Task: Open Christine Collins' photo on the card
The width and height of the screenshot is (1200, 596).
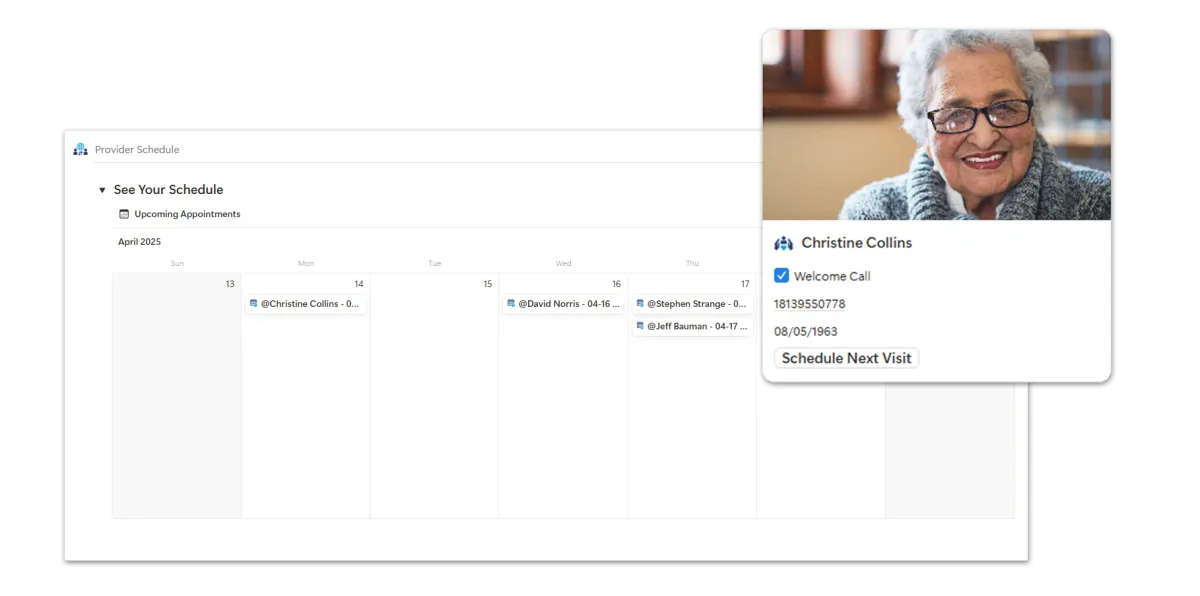Action: pos(936,125)
